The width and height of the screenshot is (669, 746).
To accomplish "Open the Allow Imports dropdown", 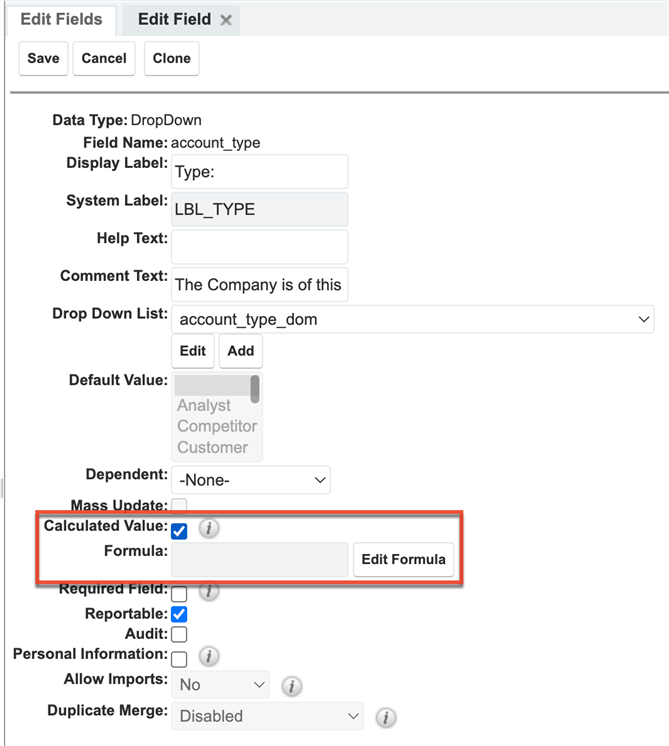I will (220, 685).
